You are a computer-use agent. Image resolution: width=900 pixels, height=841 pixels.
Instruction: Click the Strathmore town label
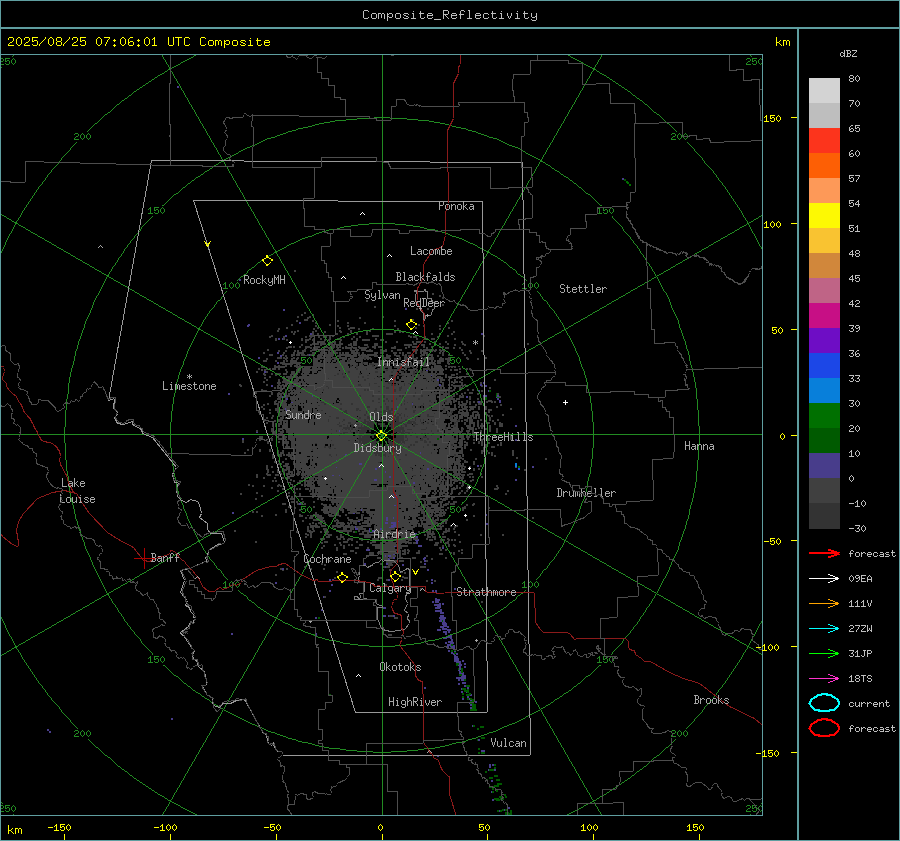tap(486, 592)
